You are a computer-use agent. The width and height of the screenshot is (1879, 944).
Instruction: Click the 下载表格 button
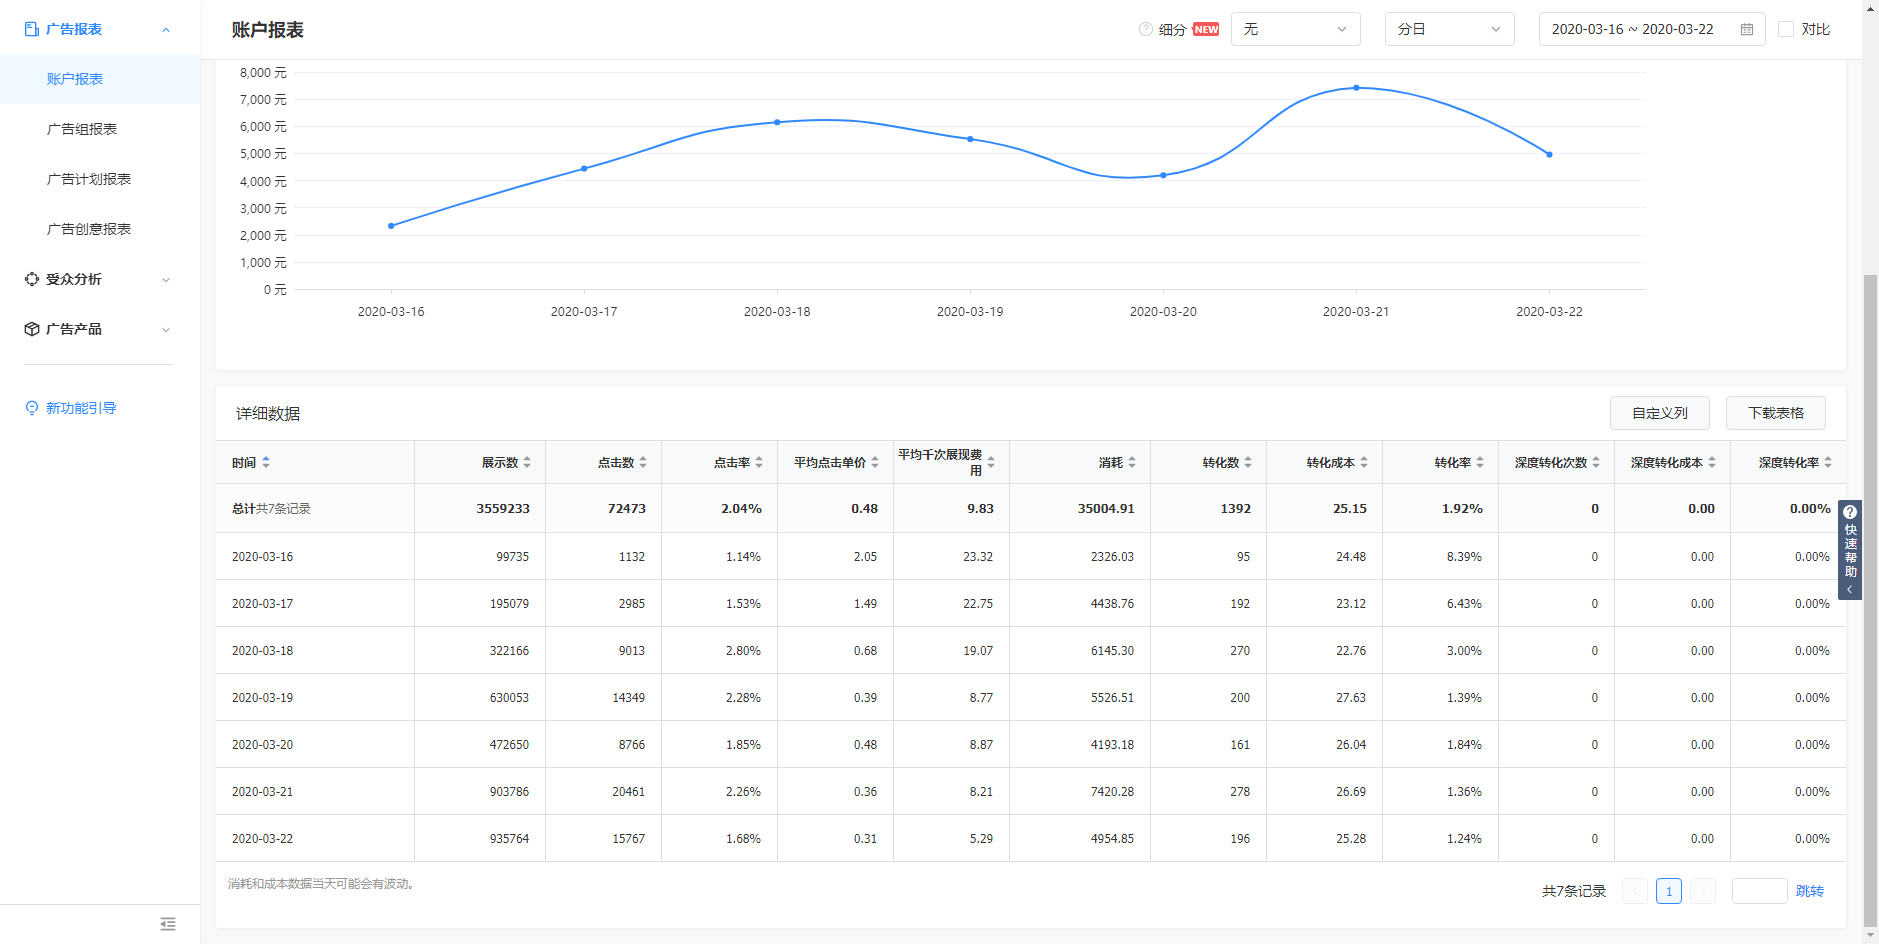1775,413
